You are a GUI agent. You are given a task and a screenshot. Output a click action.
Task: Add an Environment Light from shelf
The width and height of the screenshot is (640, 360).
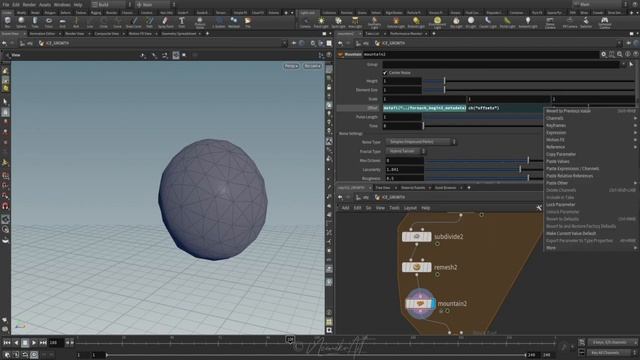point(437,22)
